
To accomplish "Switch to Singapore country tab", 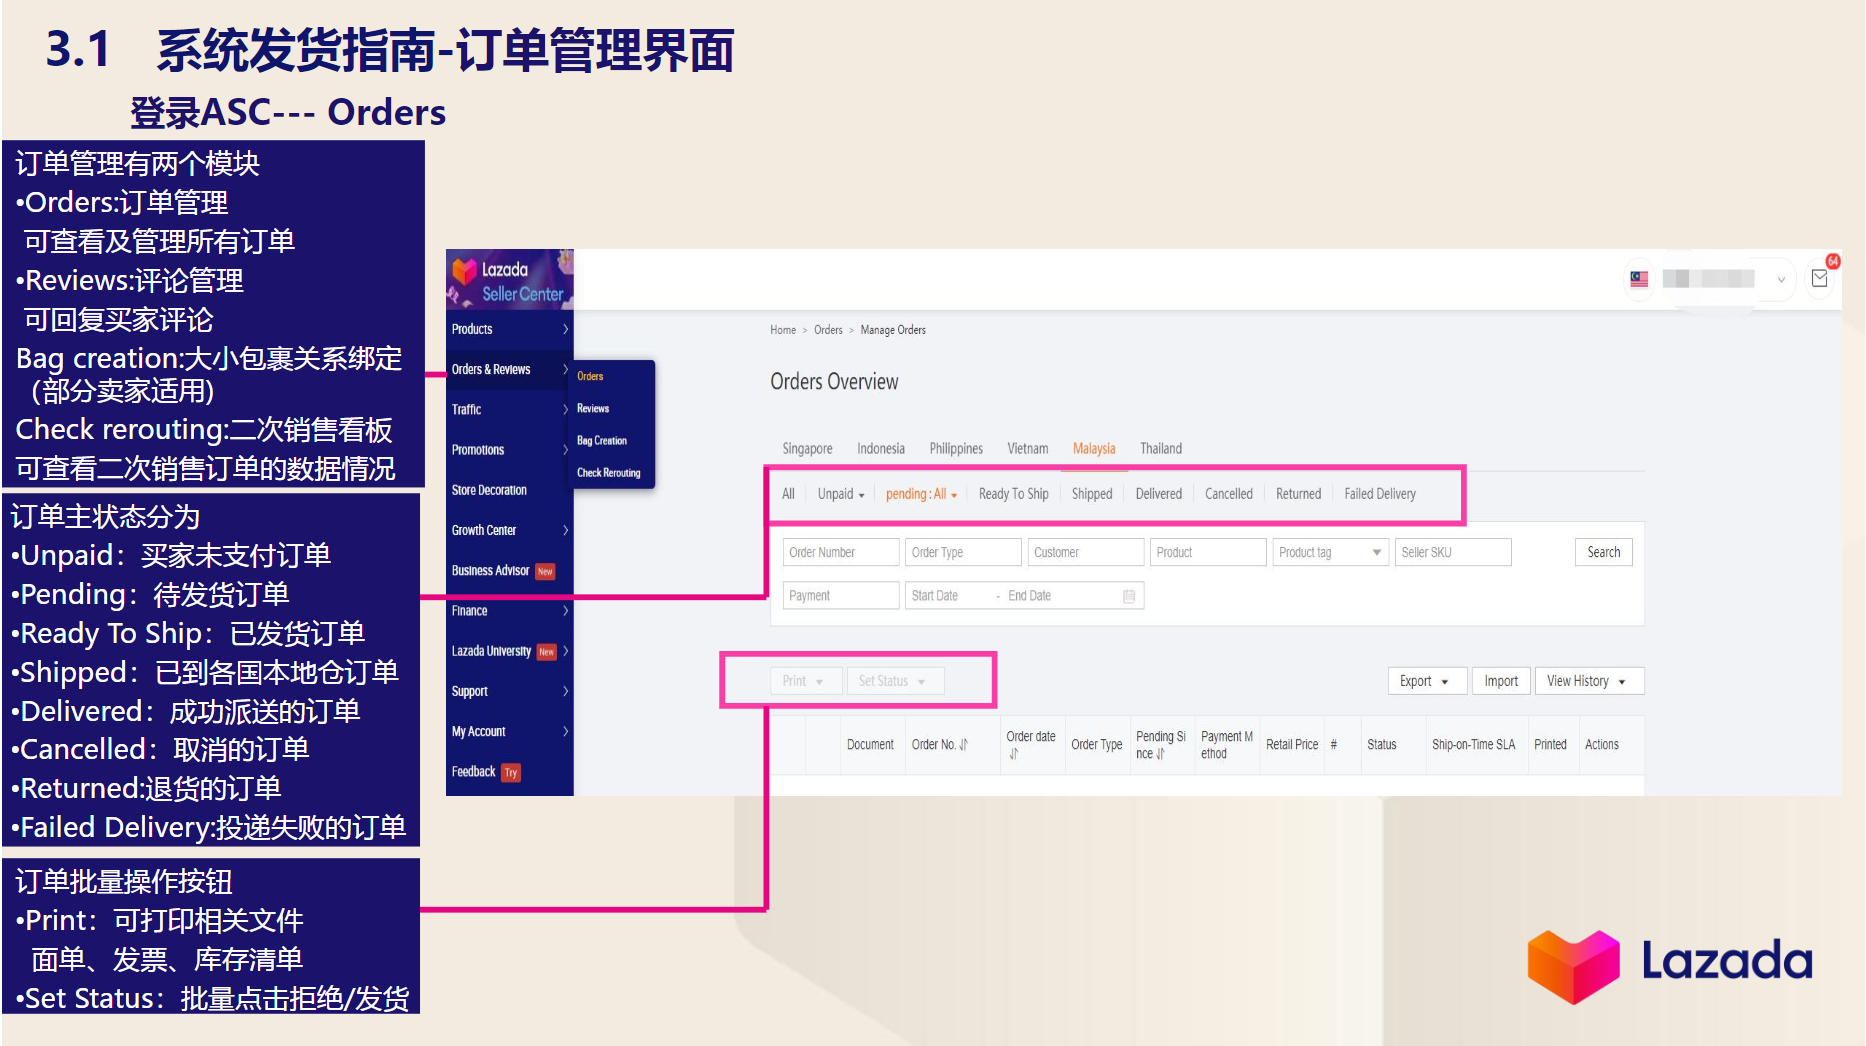I will tap(807, 449).
